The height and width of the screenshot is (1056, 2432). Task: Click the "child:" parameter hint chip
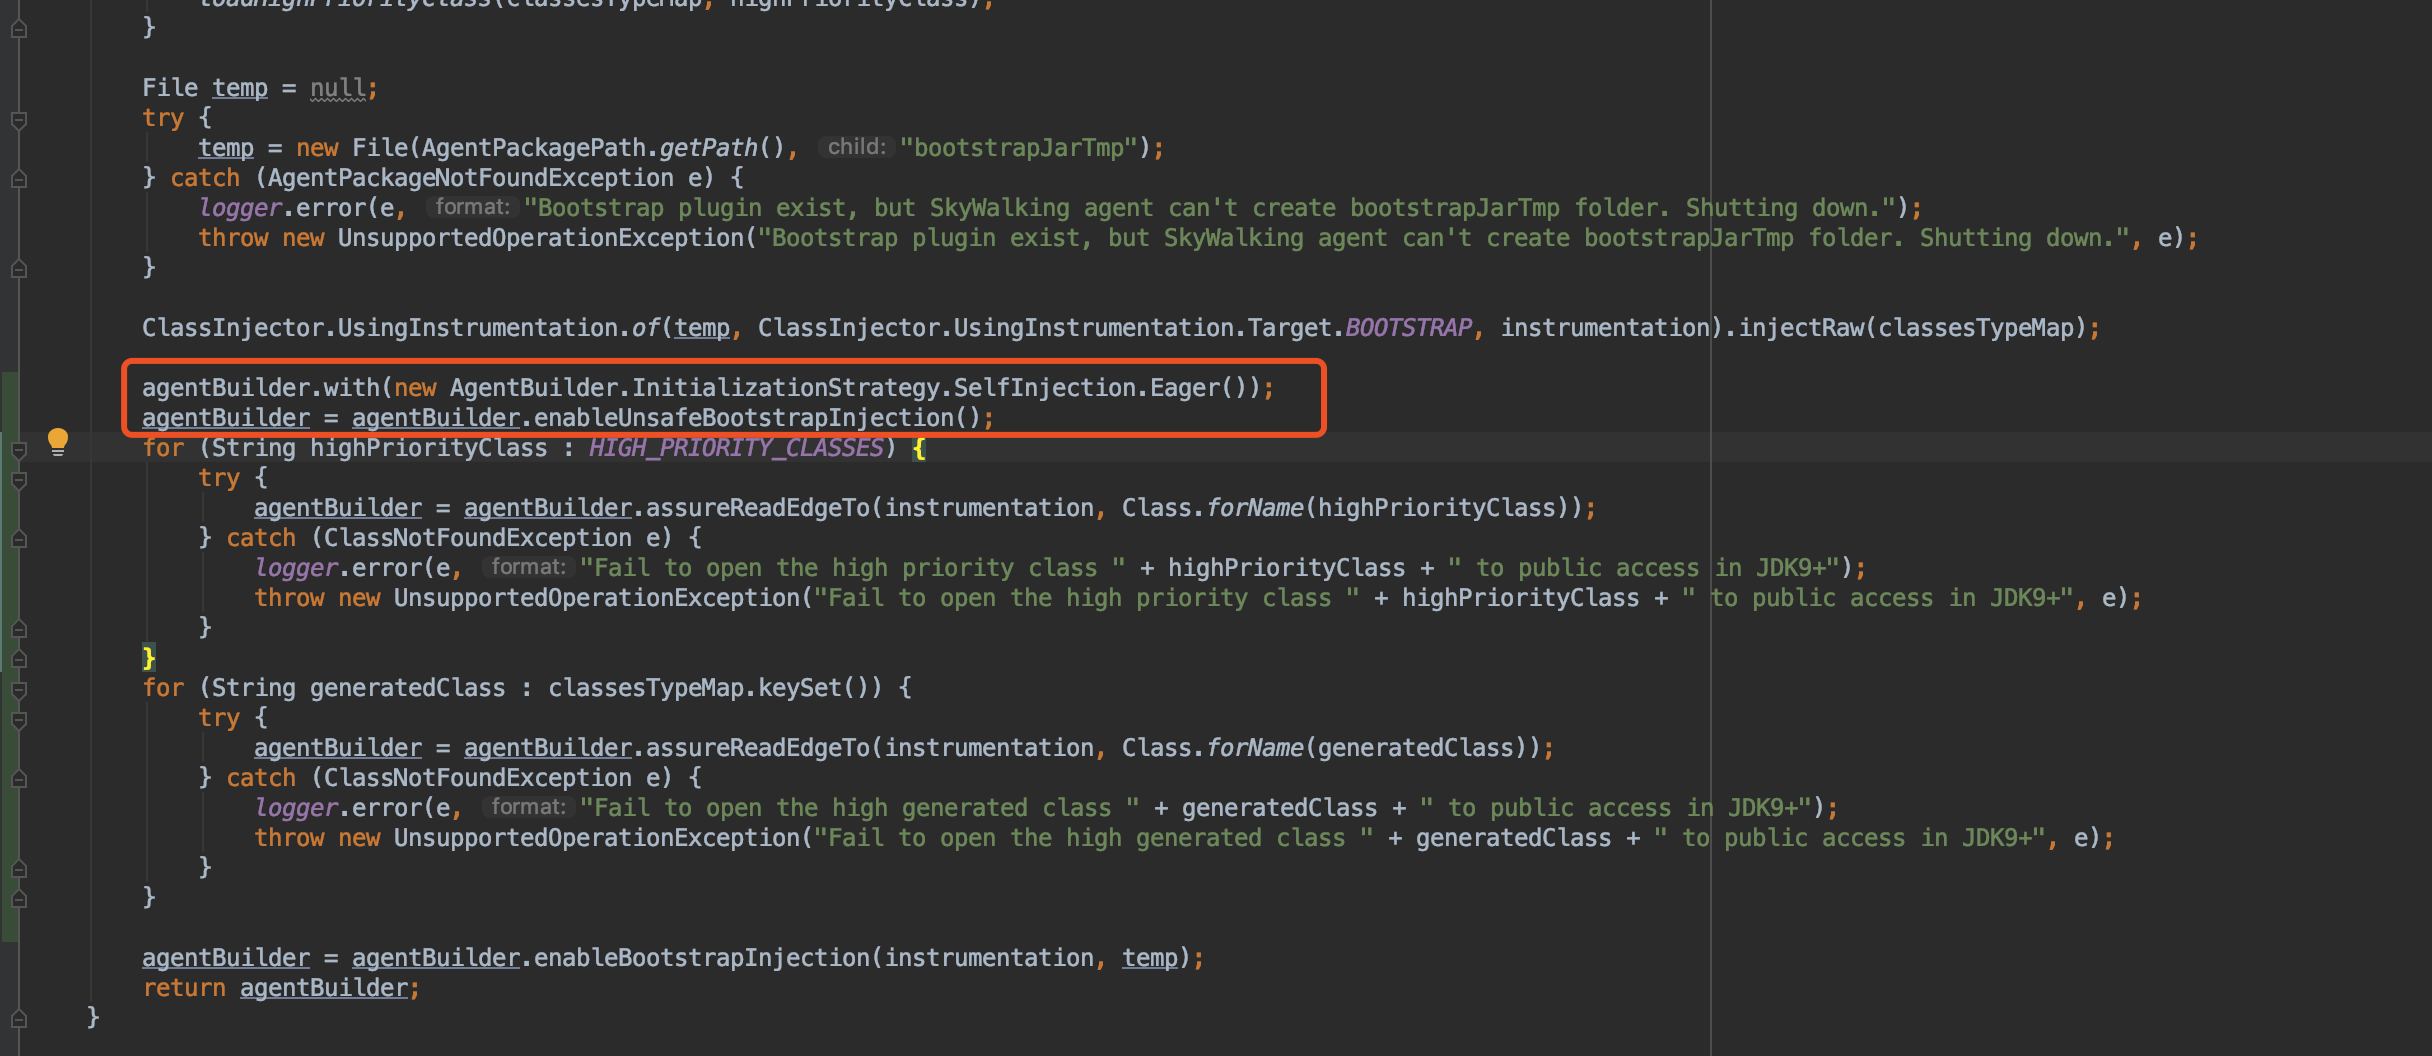pyautogui.click(x=856, y=147)
